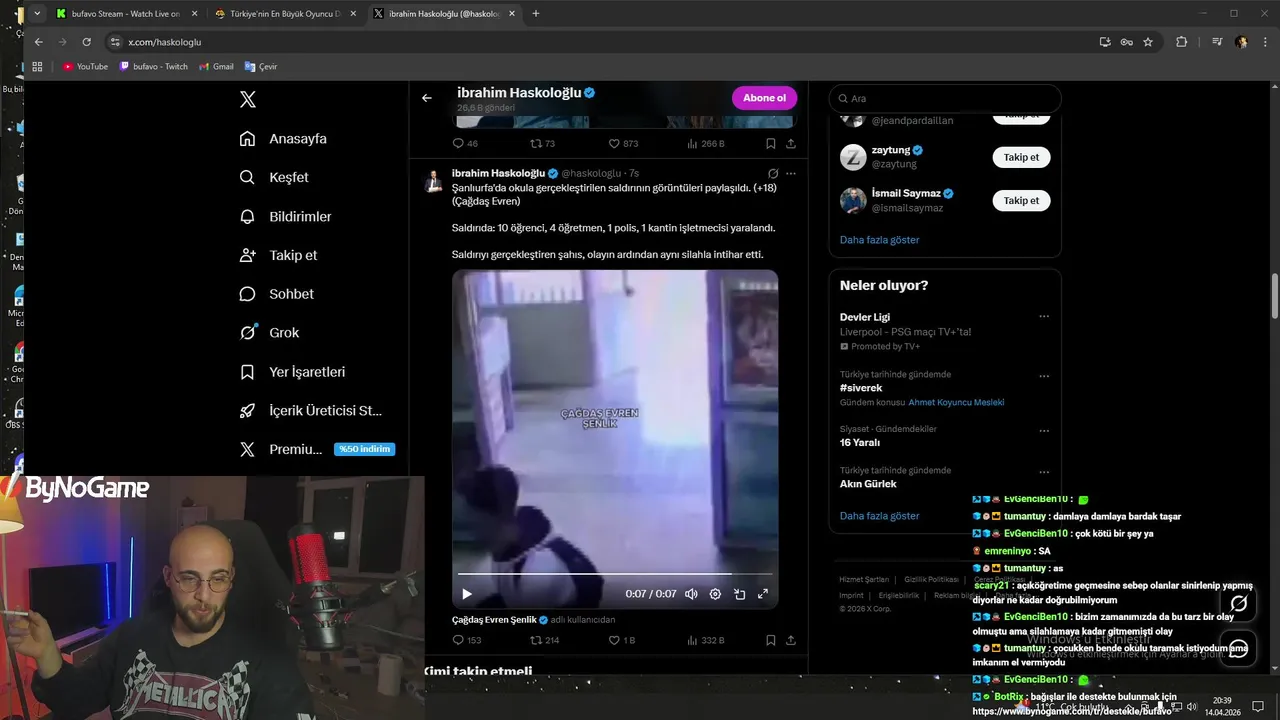Follow İsmail Saymaz with Takip et
1280x720 pixels.
[1021, 200]
